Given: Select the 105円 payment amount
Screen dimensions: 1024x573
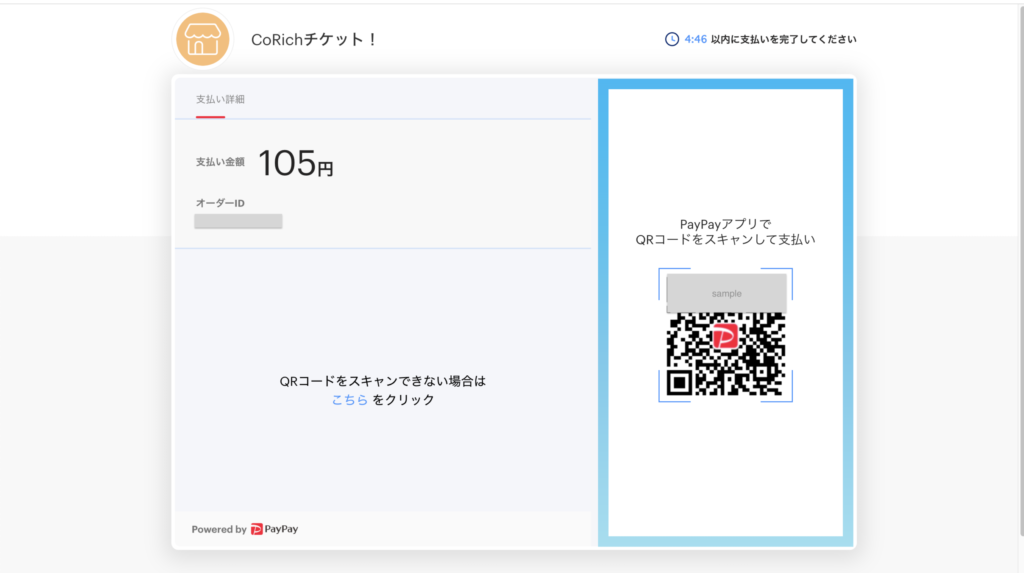Looking at the screenshot, I should coord(295,163).
